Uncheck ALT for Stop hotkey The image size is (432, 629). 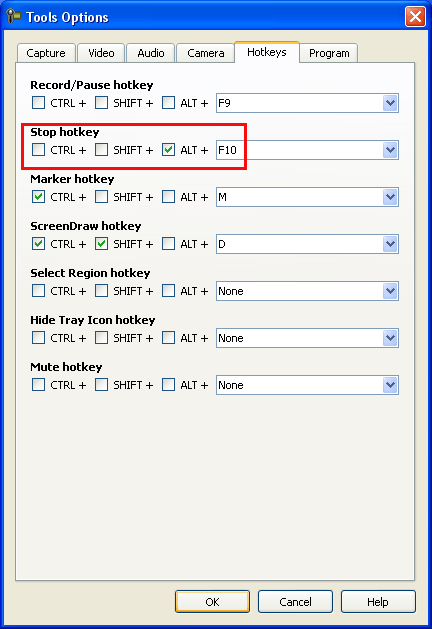(x=168, y=150)
